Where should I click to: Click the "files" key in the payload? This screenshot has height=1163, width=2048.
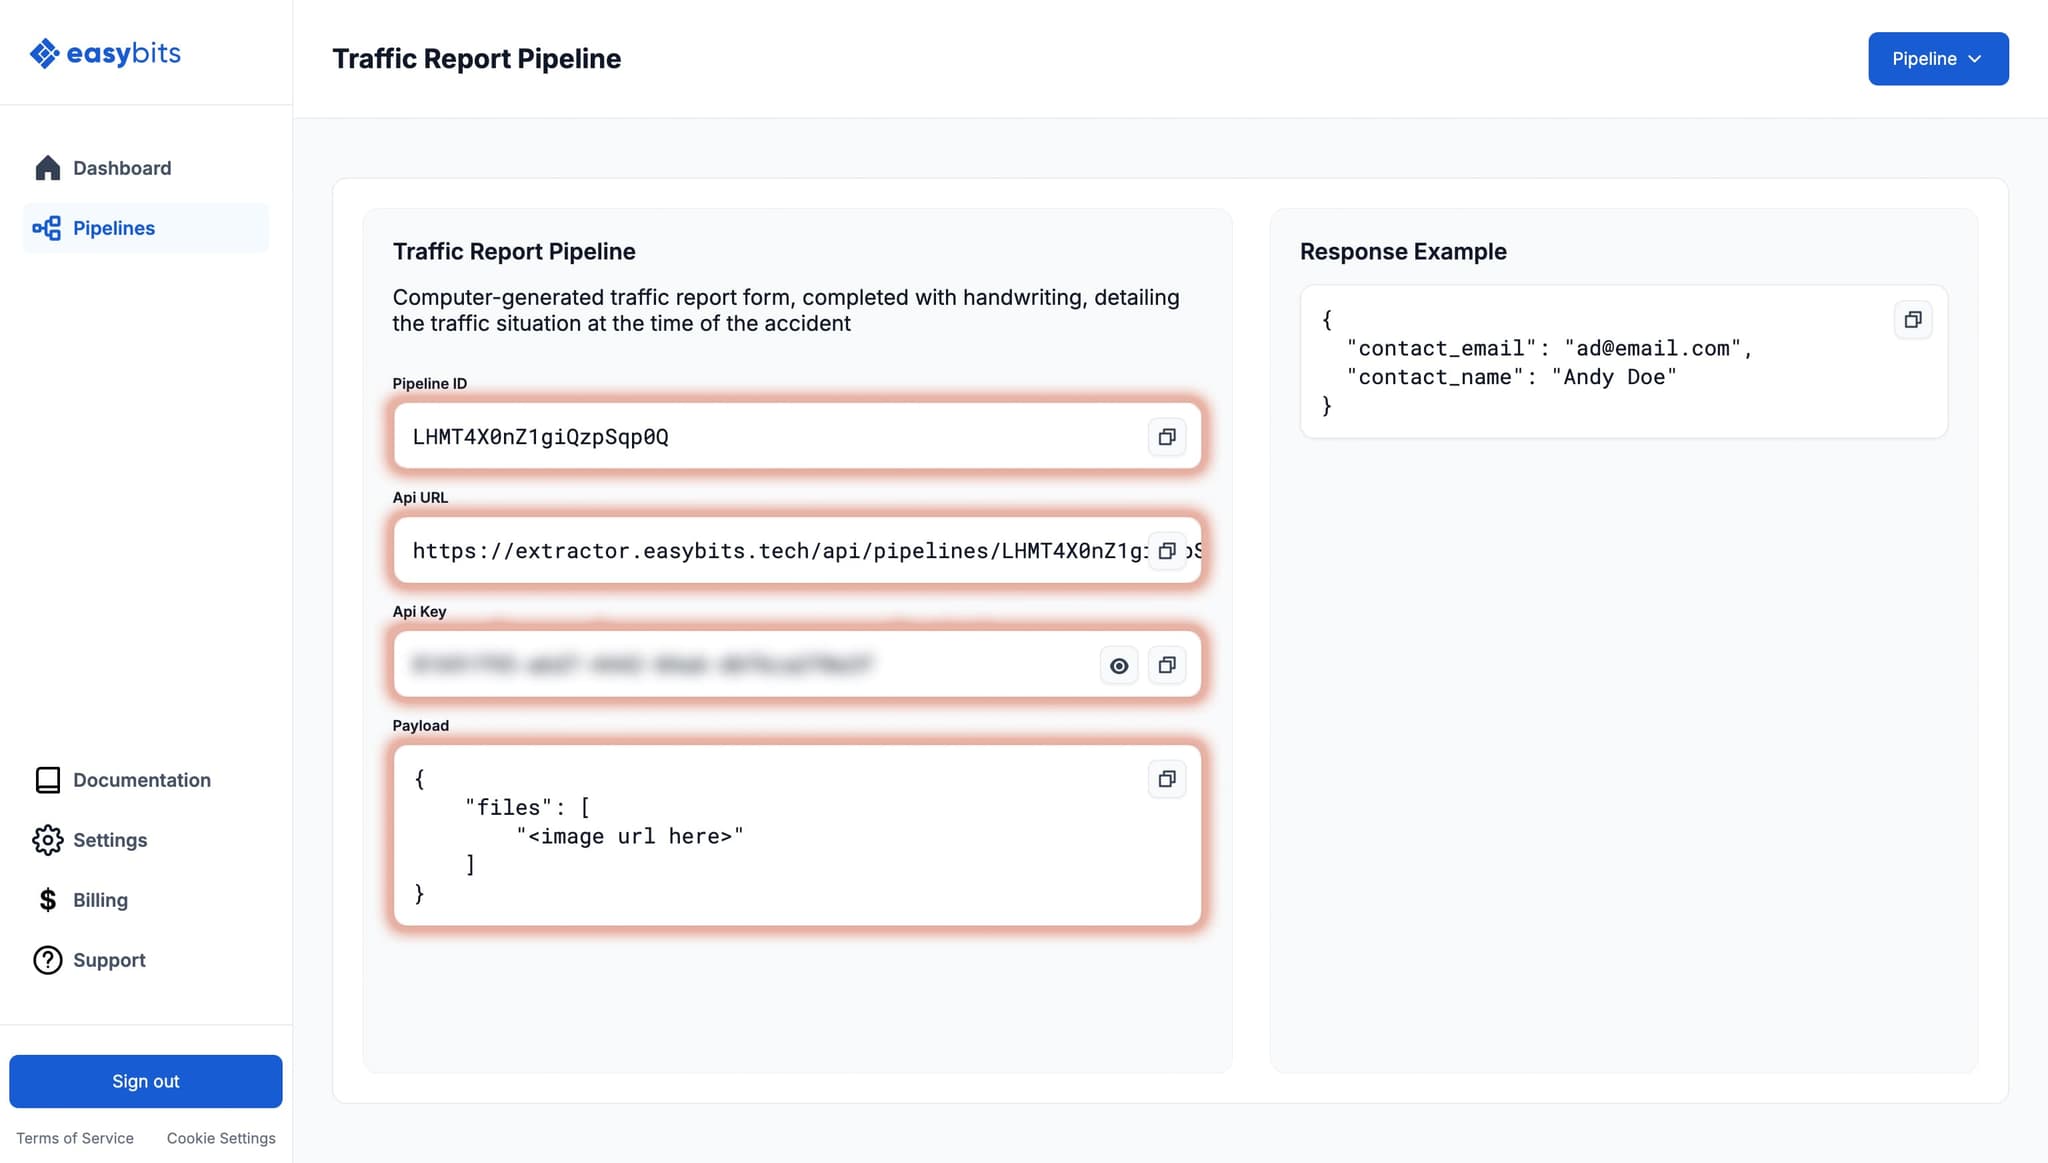[509, 807]
